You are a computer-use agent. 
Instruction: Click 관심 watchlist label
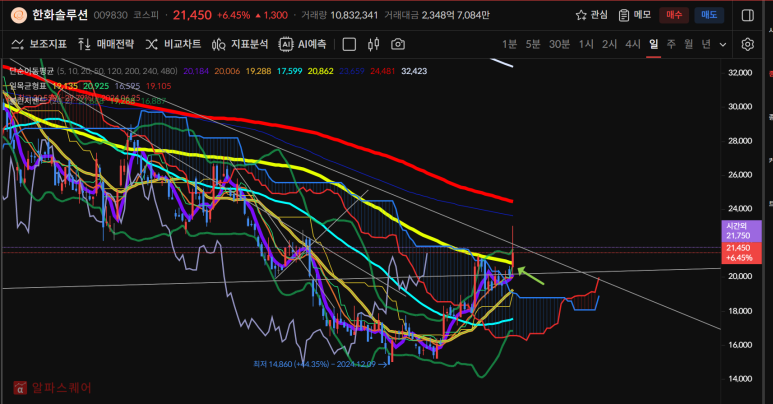click(x=599, y=15)
